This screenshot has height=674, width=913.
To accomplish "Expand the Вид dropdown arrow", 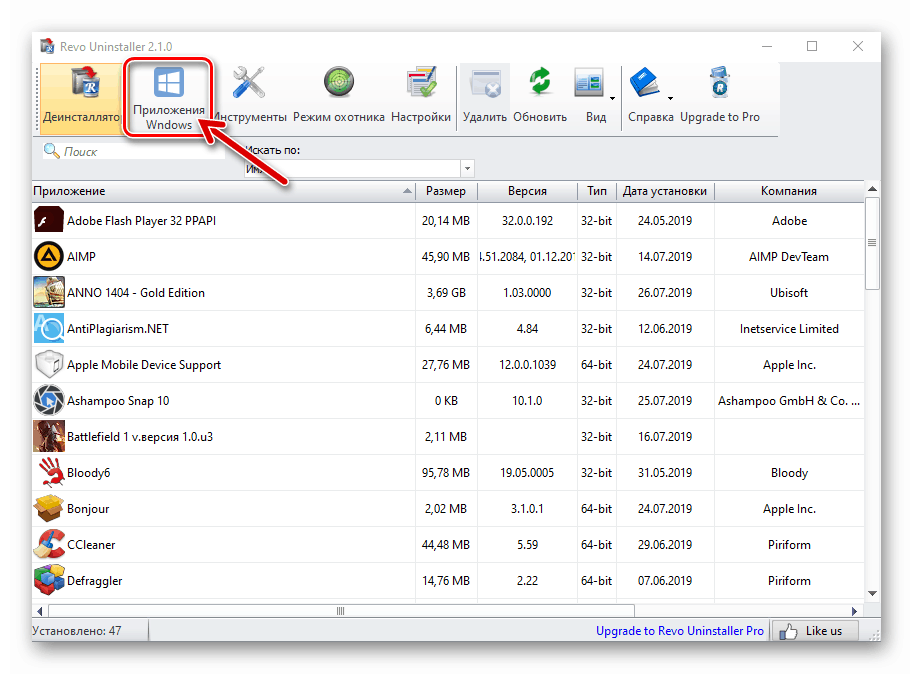I will click(x=612, y=98).
